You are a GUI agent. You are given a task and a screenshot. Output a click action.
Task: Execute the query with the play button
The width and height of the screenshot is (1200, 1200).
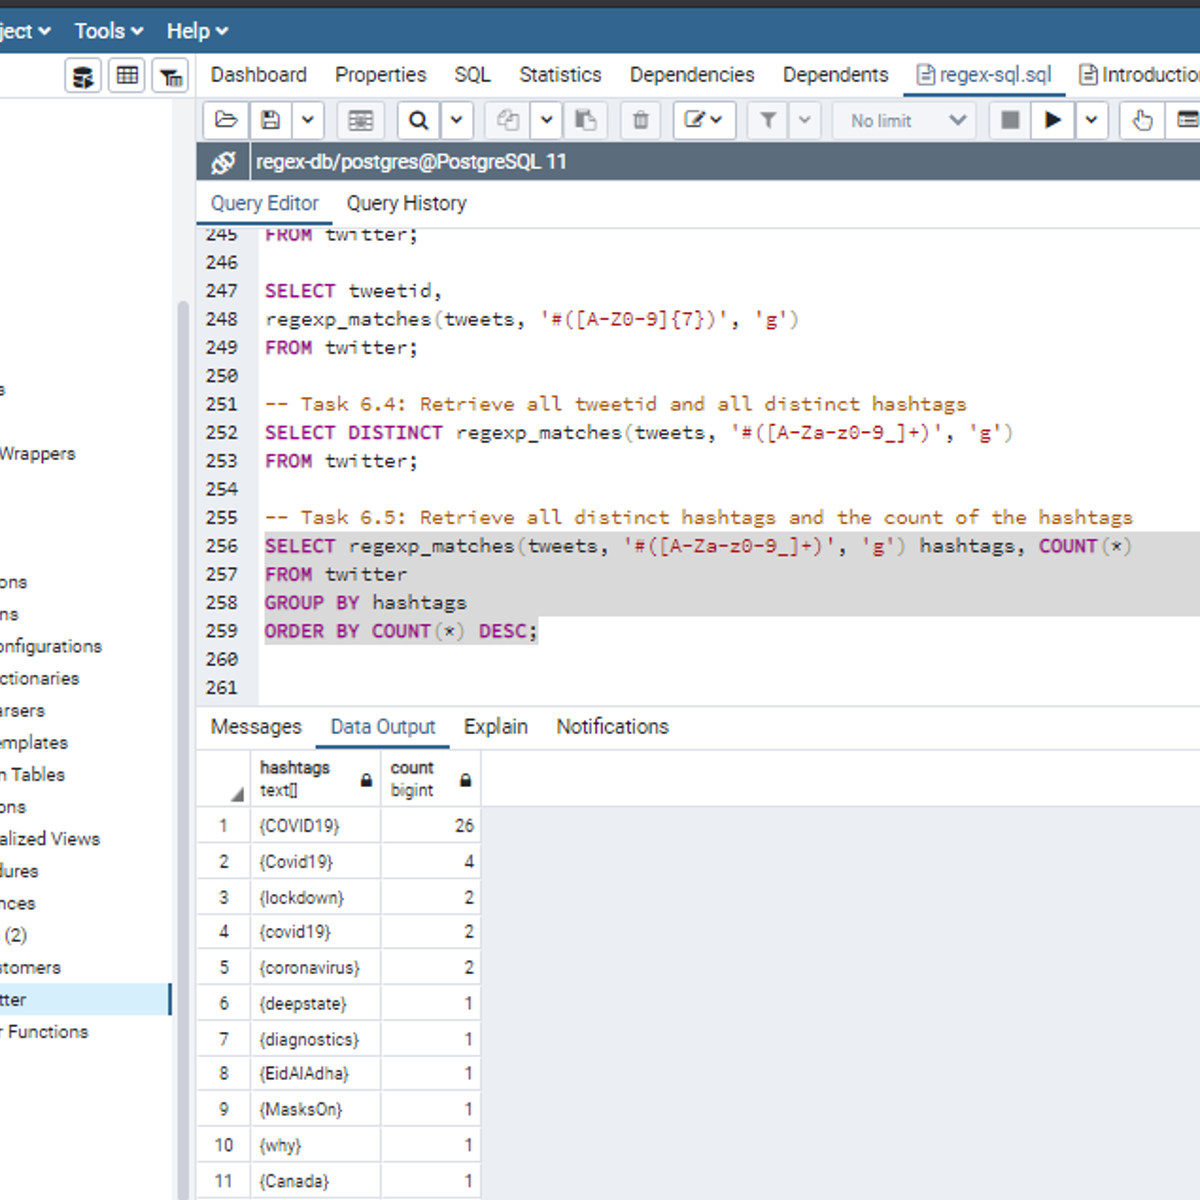pyautogui.click(x=1052, y=121)
